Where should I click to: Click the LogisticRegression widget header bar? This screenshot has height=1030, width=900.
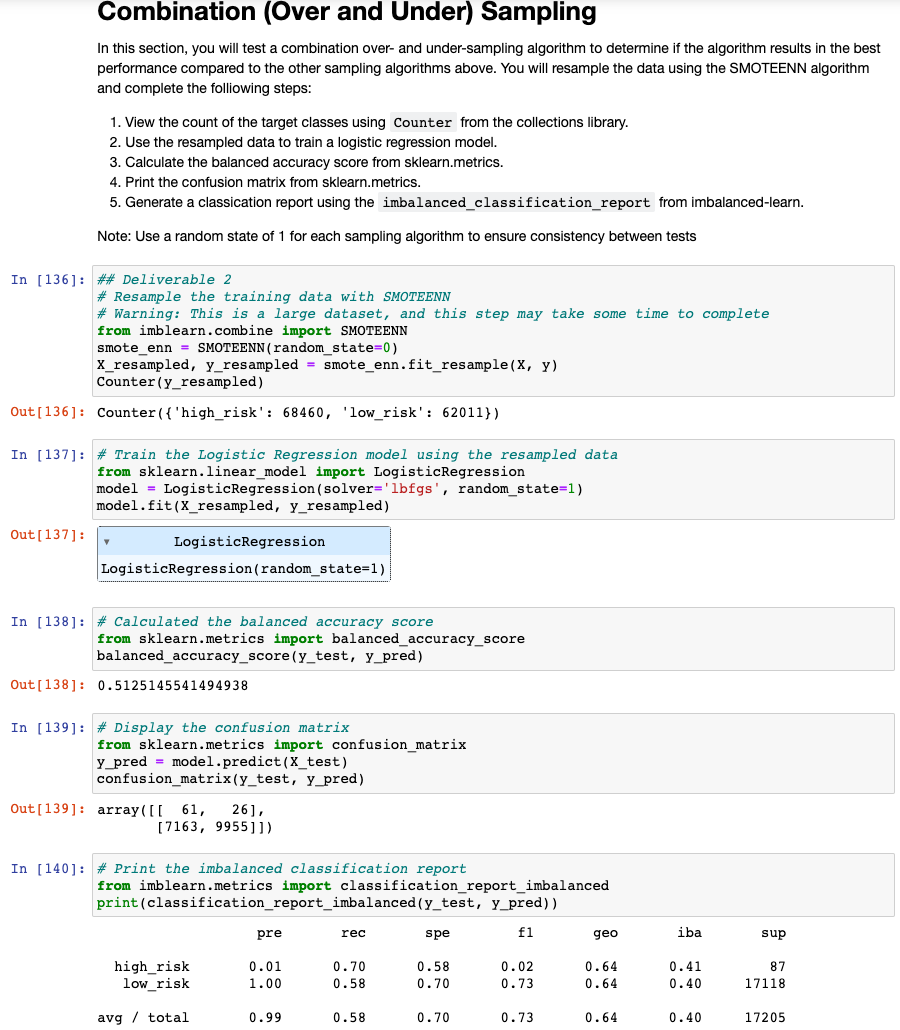pyautogui.click(x=244, y=542)
